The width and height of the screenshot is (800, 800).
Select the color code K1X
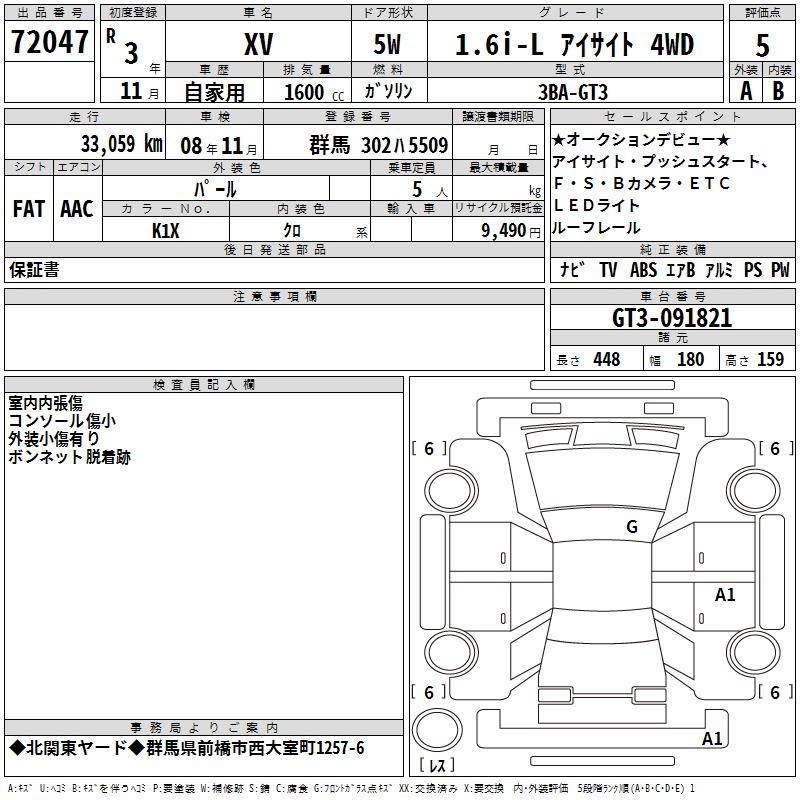[x=166, y=230]
